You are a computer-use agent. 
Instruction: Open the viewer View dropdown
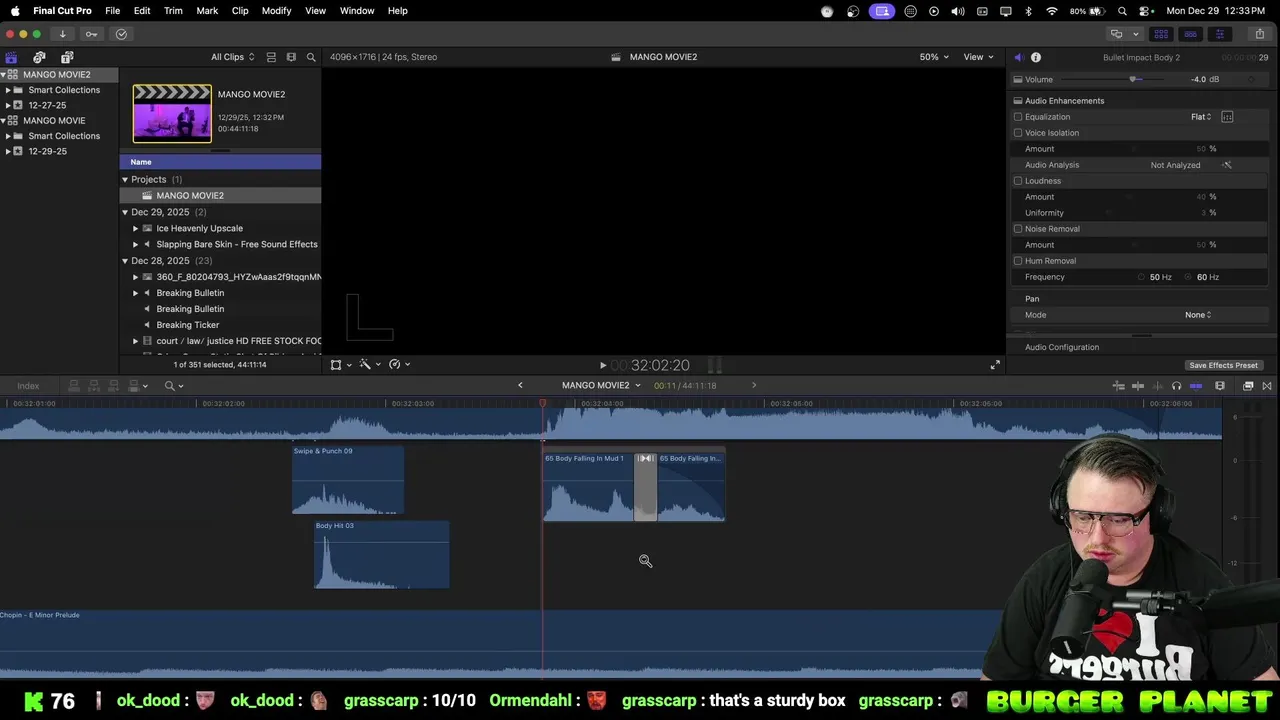point(978,57)
